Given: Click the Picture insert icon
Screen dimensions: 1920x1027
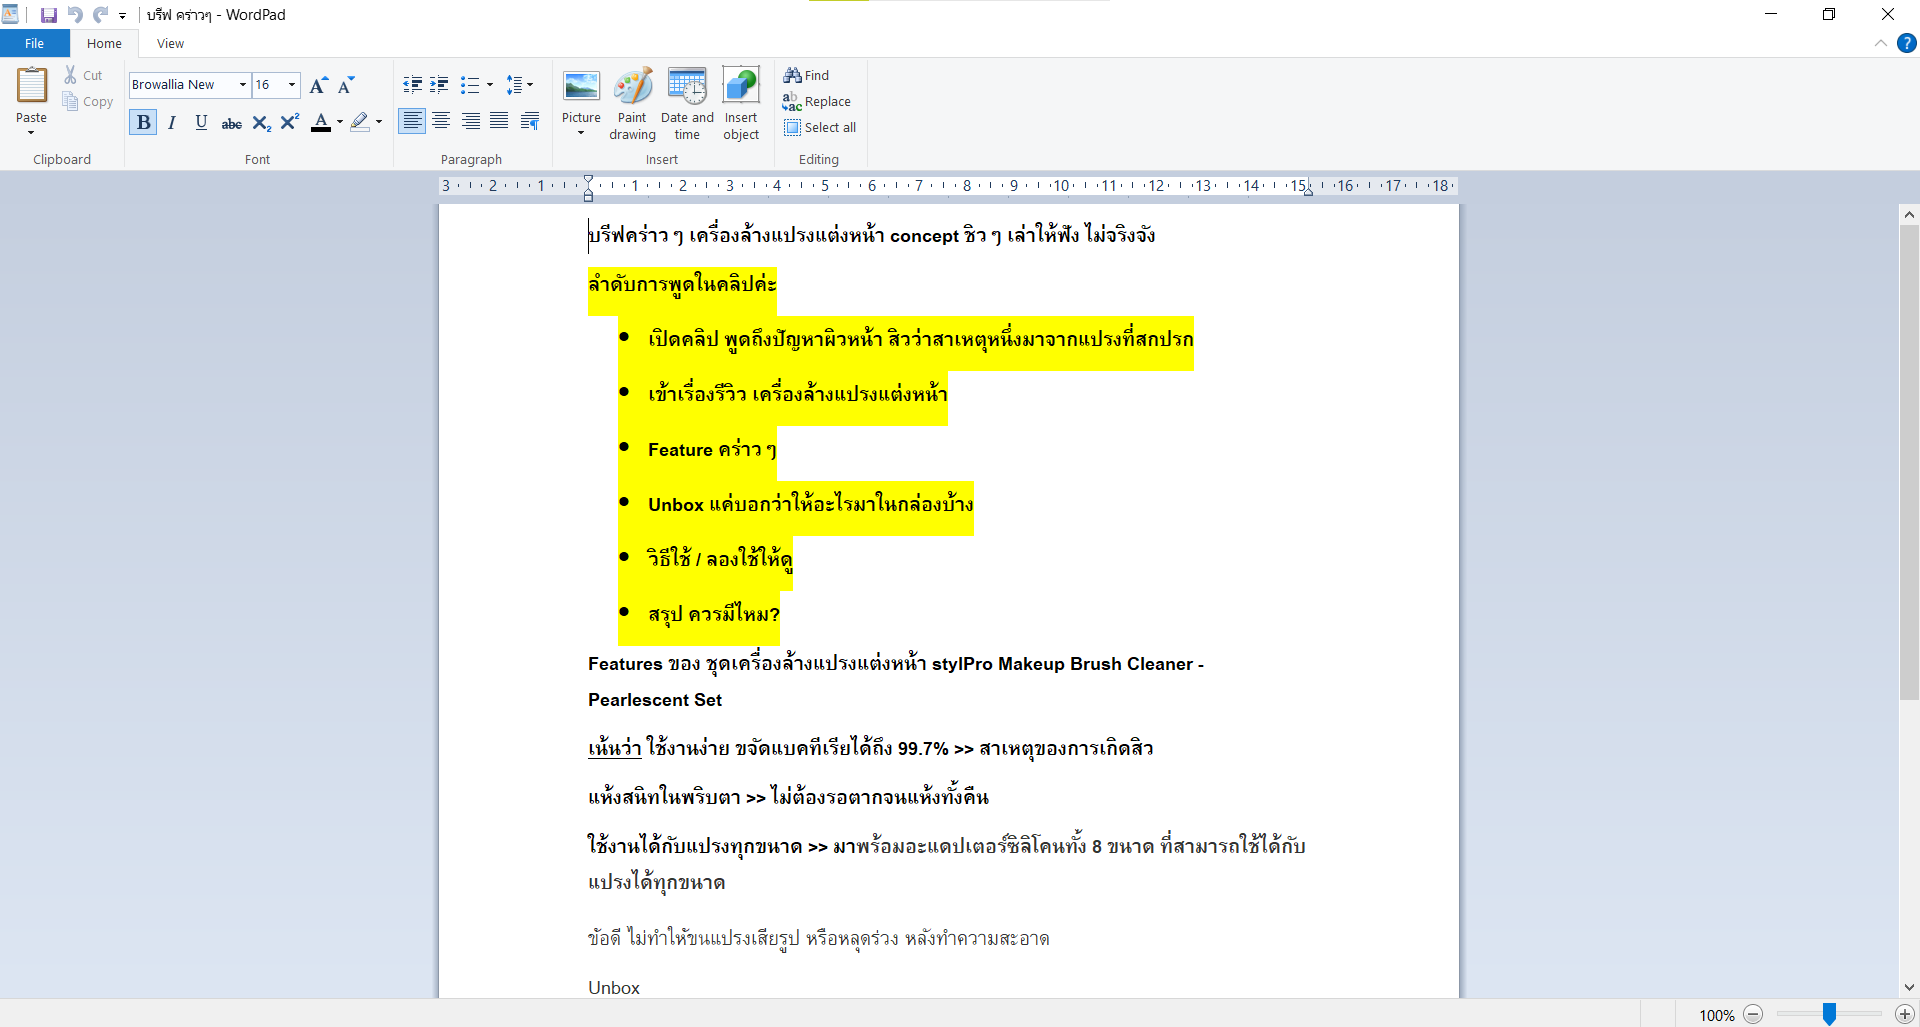Looking at the screenshot, I should point(581,87).
